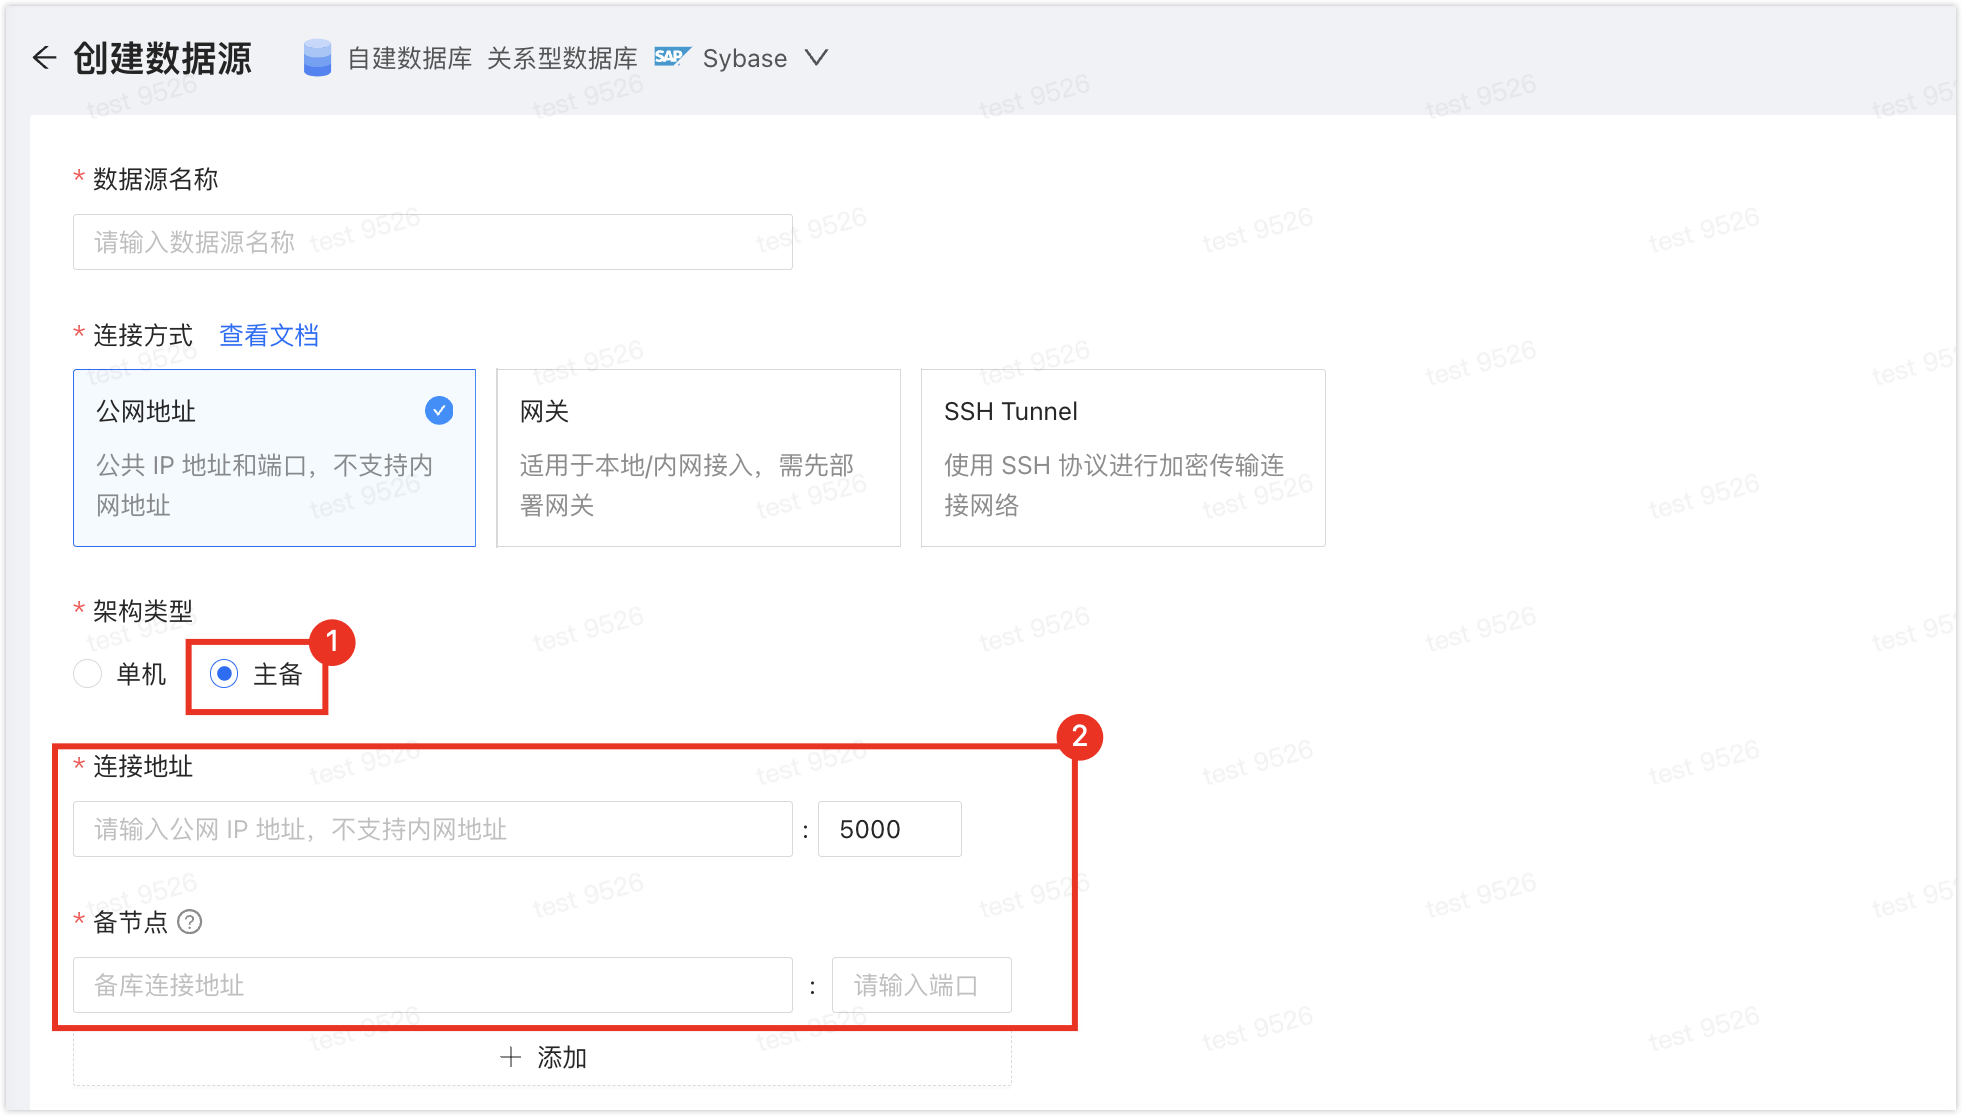
Task: Click the blue database cylinder icon
Action: click(x=317, y=58)
